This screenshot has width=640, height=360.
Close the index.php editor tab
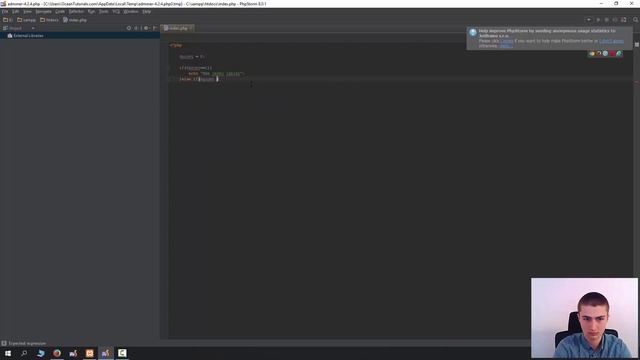coord(191,28)
